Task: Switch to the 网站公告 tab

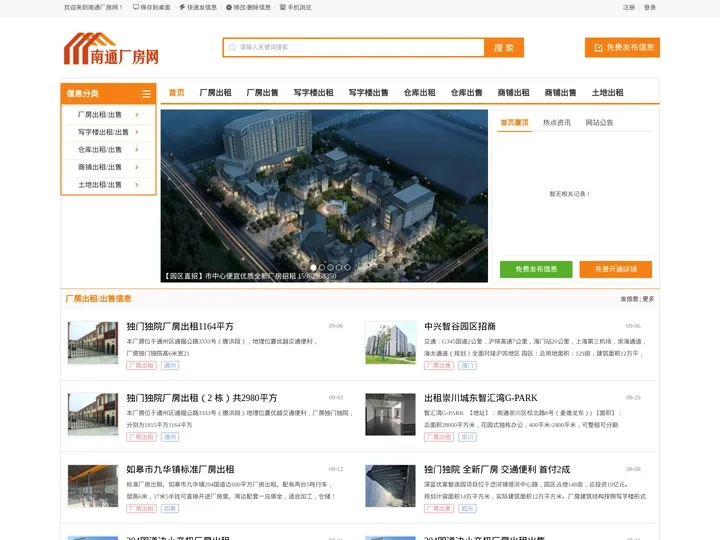Action: click(x=599, y=123)
